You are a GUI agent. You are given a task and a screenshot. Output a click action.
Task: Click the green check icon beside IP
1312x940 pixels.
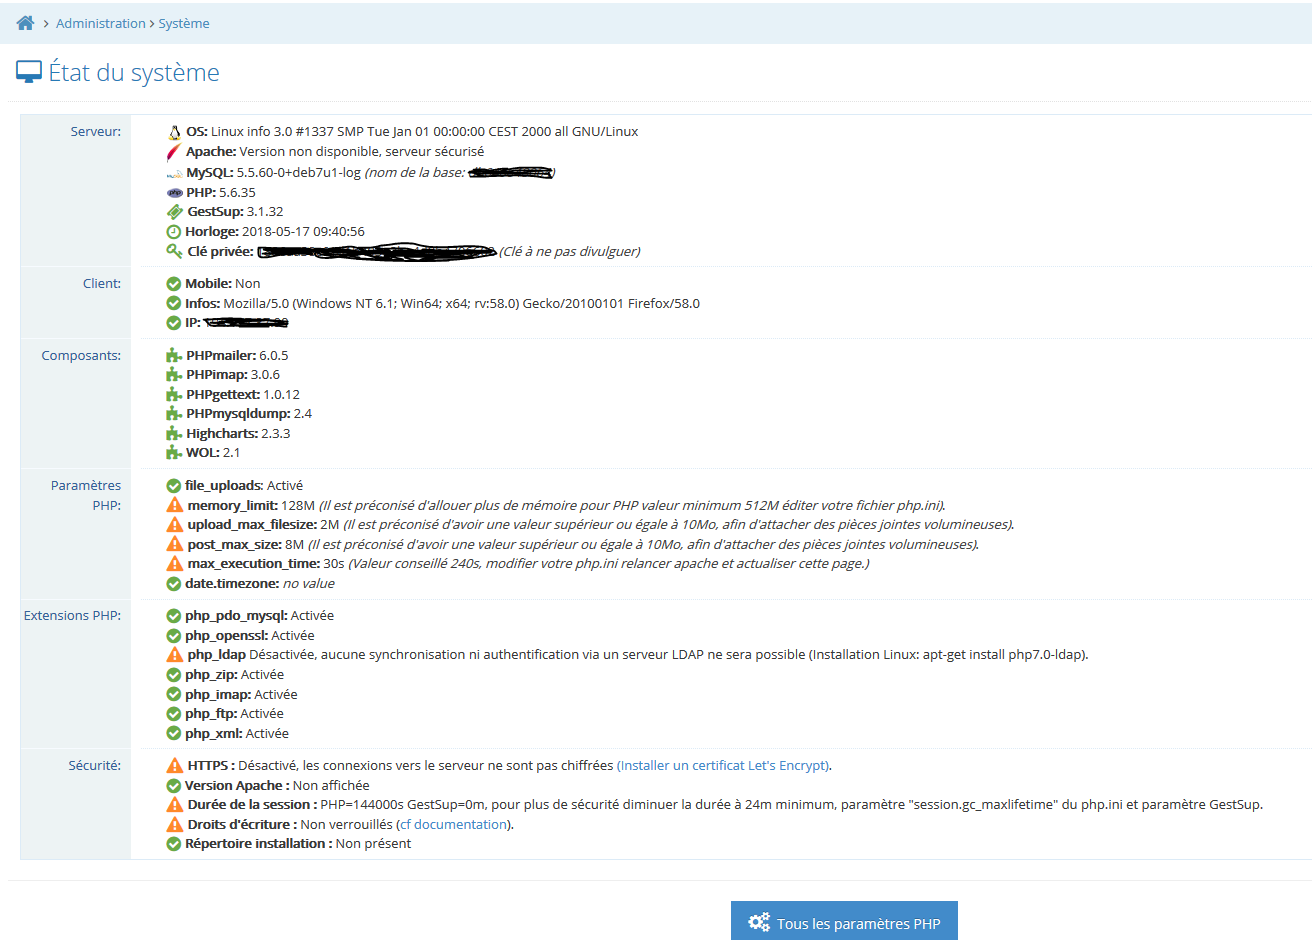tap(173, 323)
